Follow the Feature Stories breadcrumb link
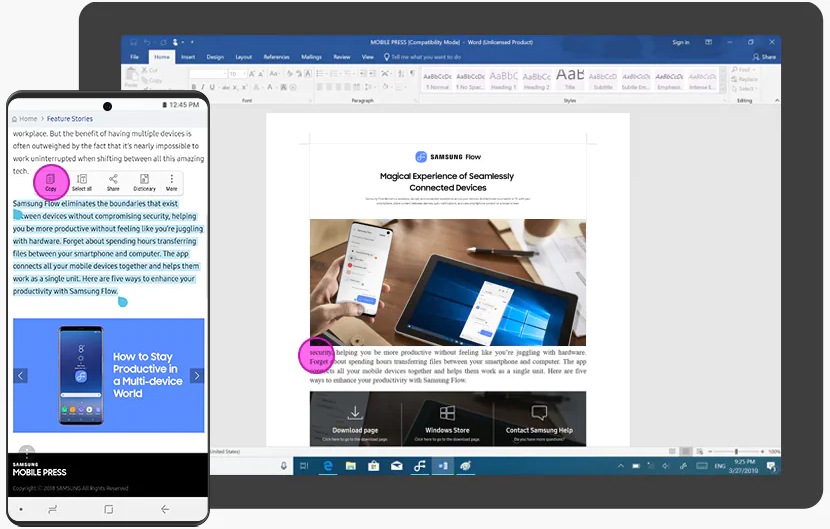This screenshot has height=529, width=830. pyautogui.click(x=70, y=119)
